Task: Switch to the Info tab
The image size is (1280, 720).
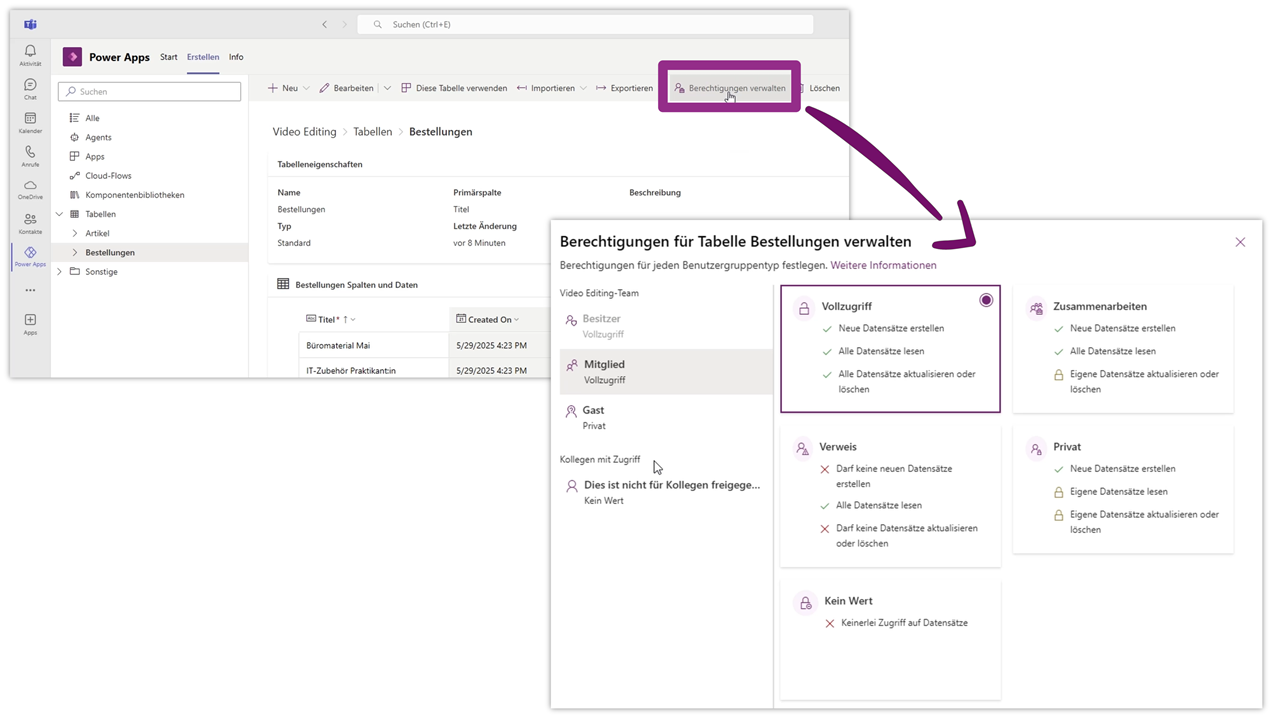Action: tap(236, 57)
